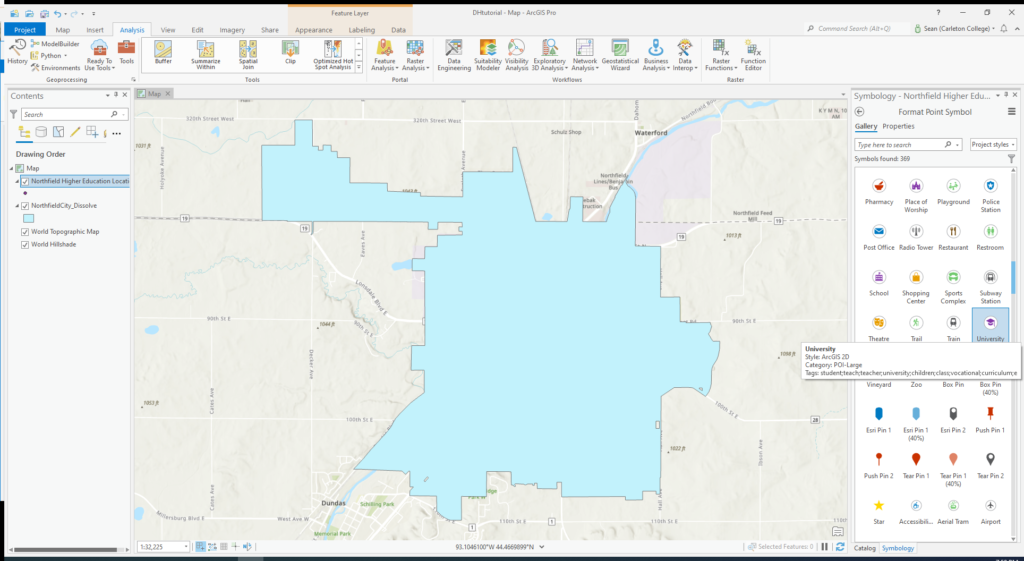The width and height of the screenshot is (1024, 561).
Task: Go back from Format Point Symbol
Action: 859,112
